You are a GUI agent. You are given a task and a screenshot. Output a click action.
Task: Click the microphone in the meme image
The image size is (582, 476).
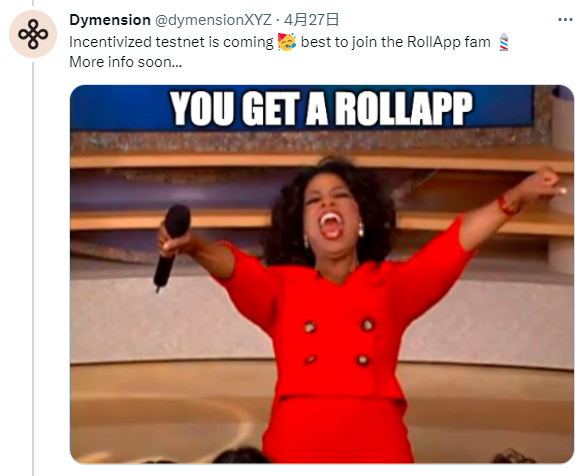point(171,247)
